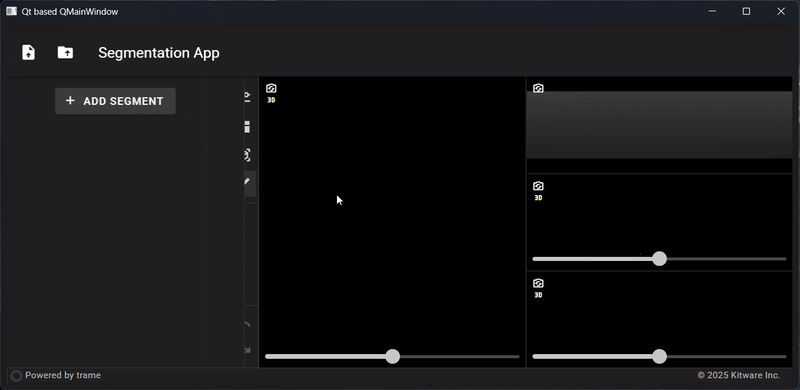Toggle 3D label in the middle-right viewport
This screenshot has width=800, height=390.
pos(538,198)
